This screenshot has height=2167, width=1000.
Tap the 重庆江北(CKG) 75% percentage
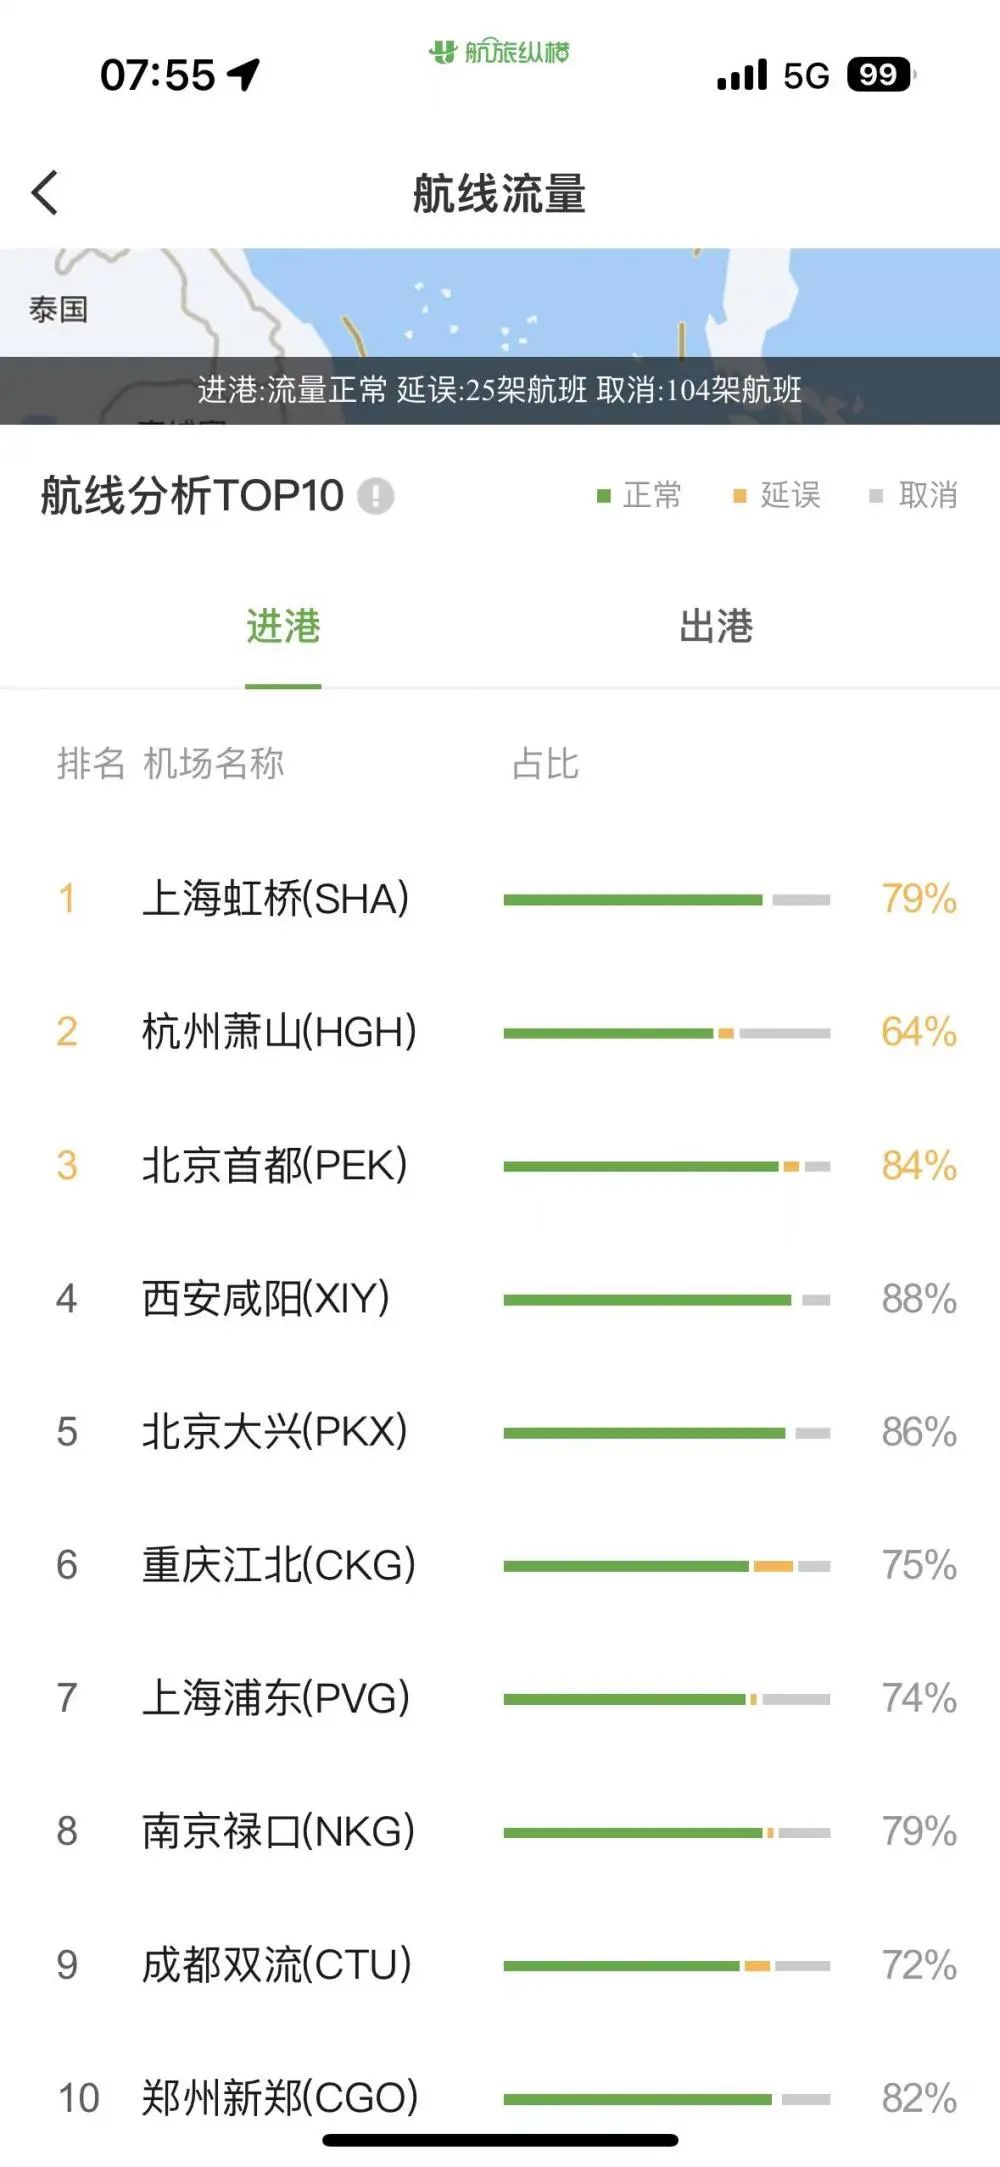pos(918,1566)
